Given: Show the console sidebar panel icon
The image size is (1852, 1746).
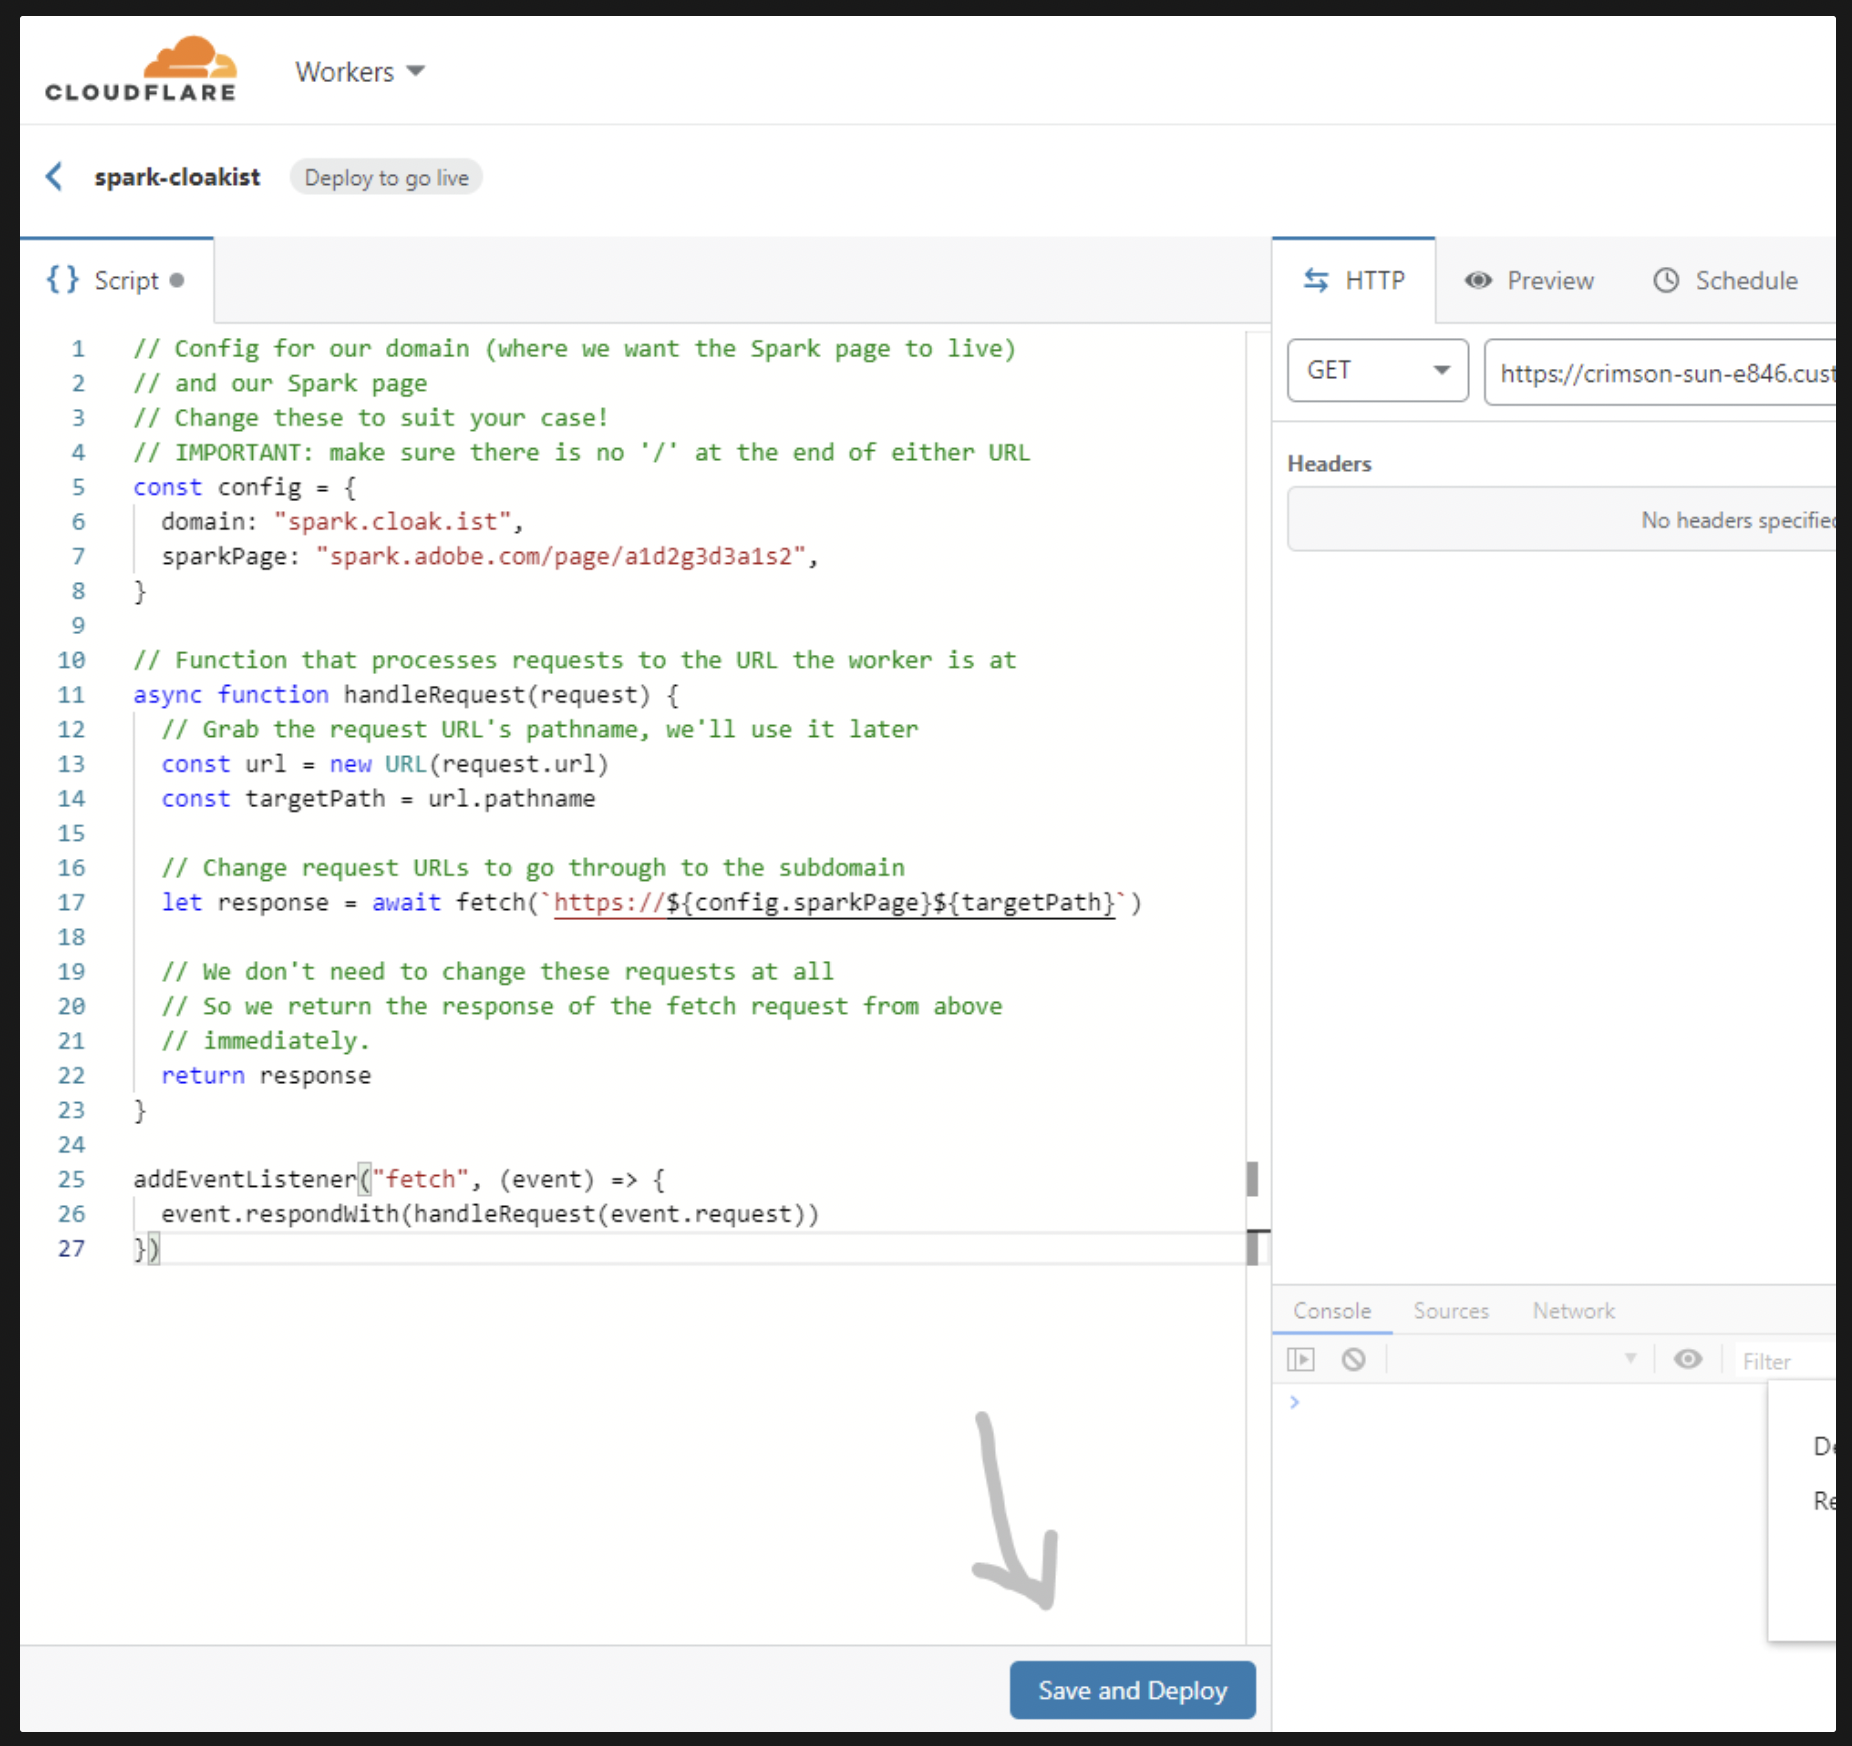Looking at the screenshot, I should coord(1301,1360).
